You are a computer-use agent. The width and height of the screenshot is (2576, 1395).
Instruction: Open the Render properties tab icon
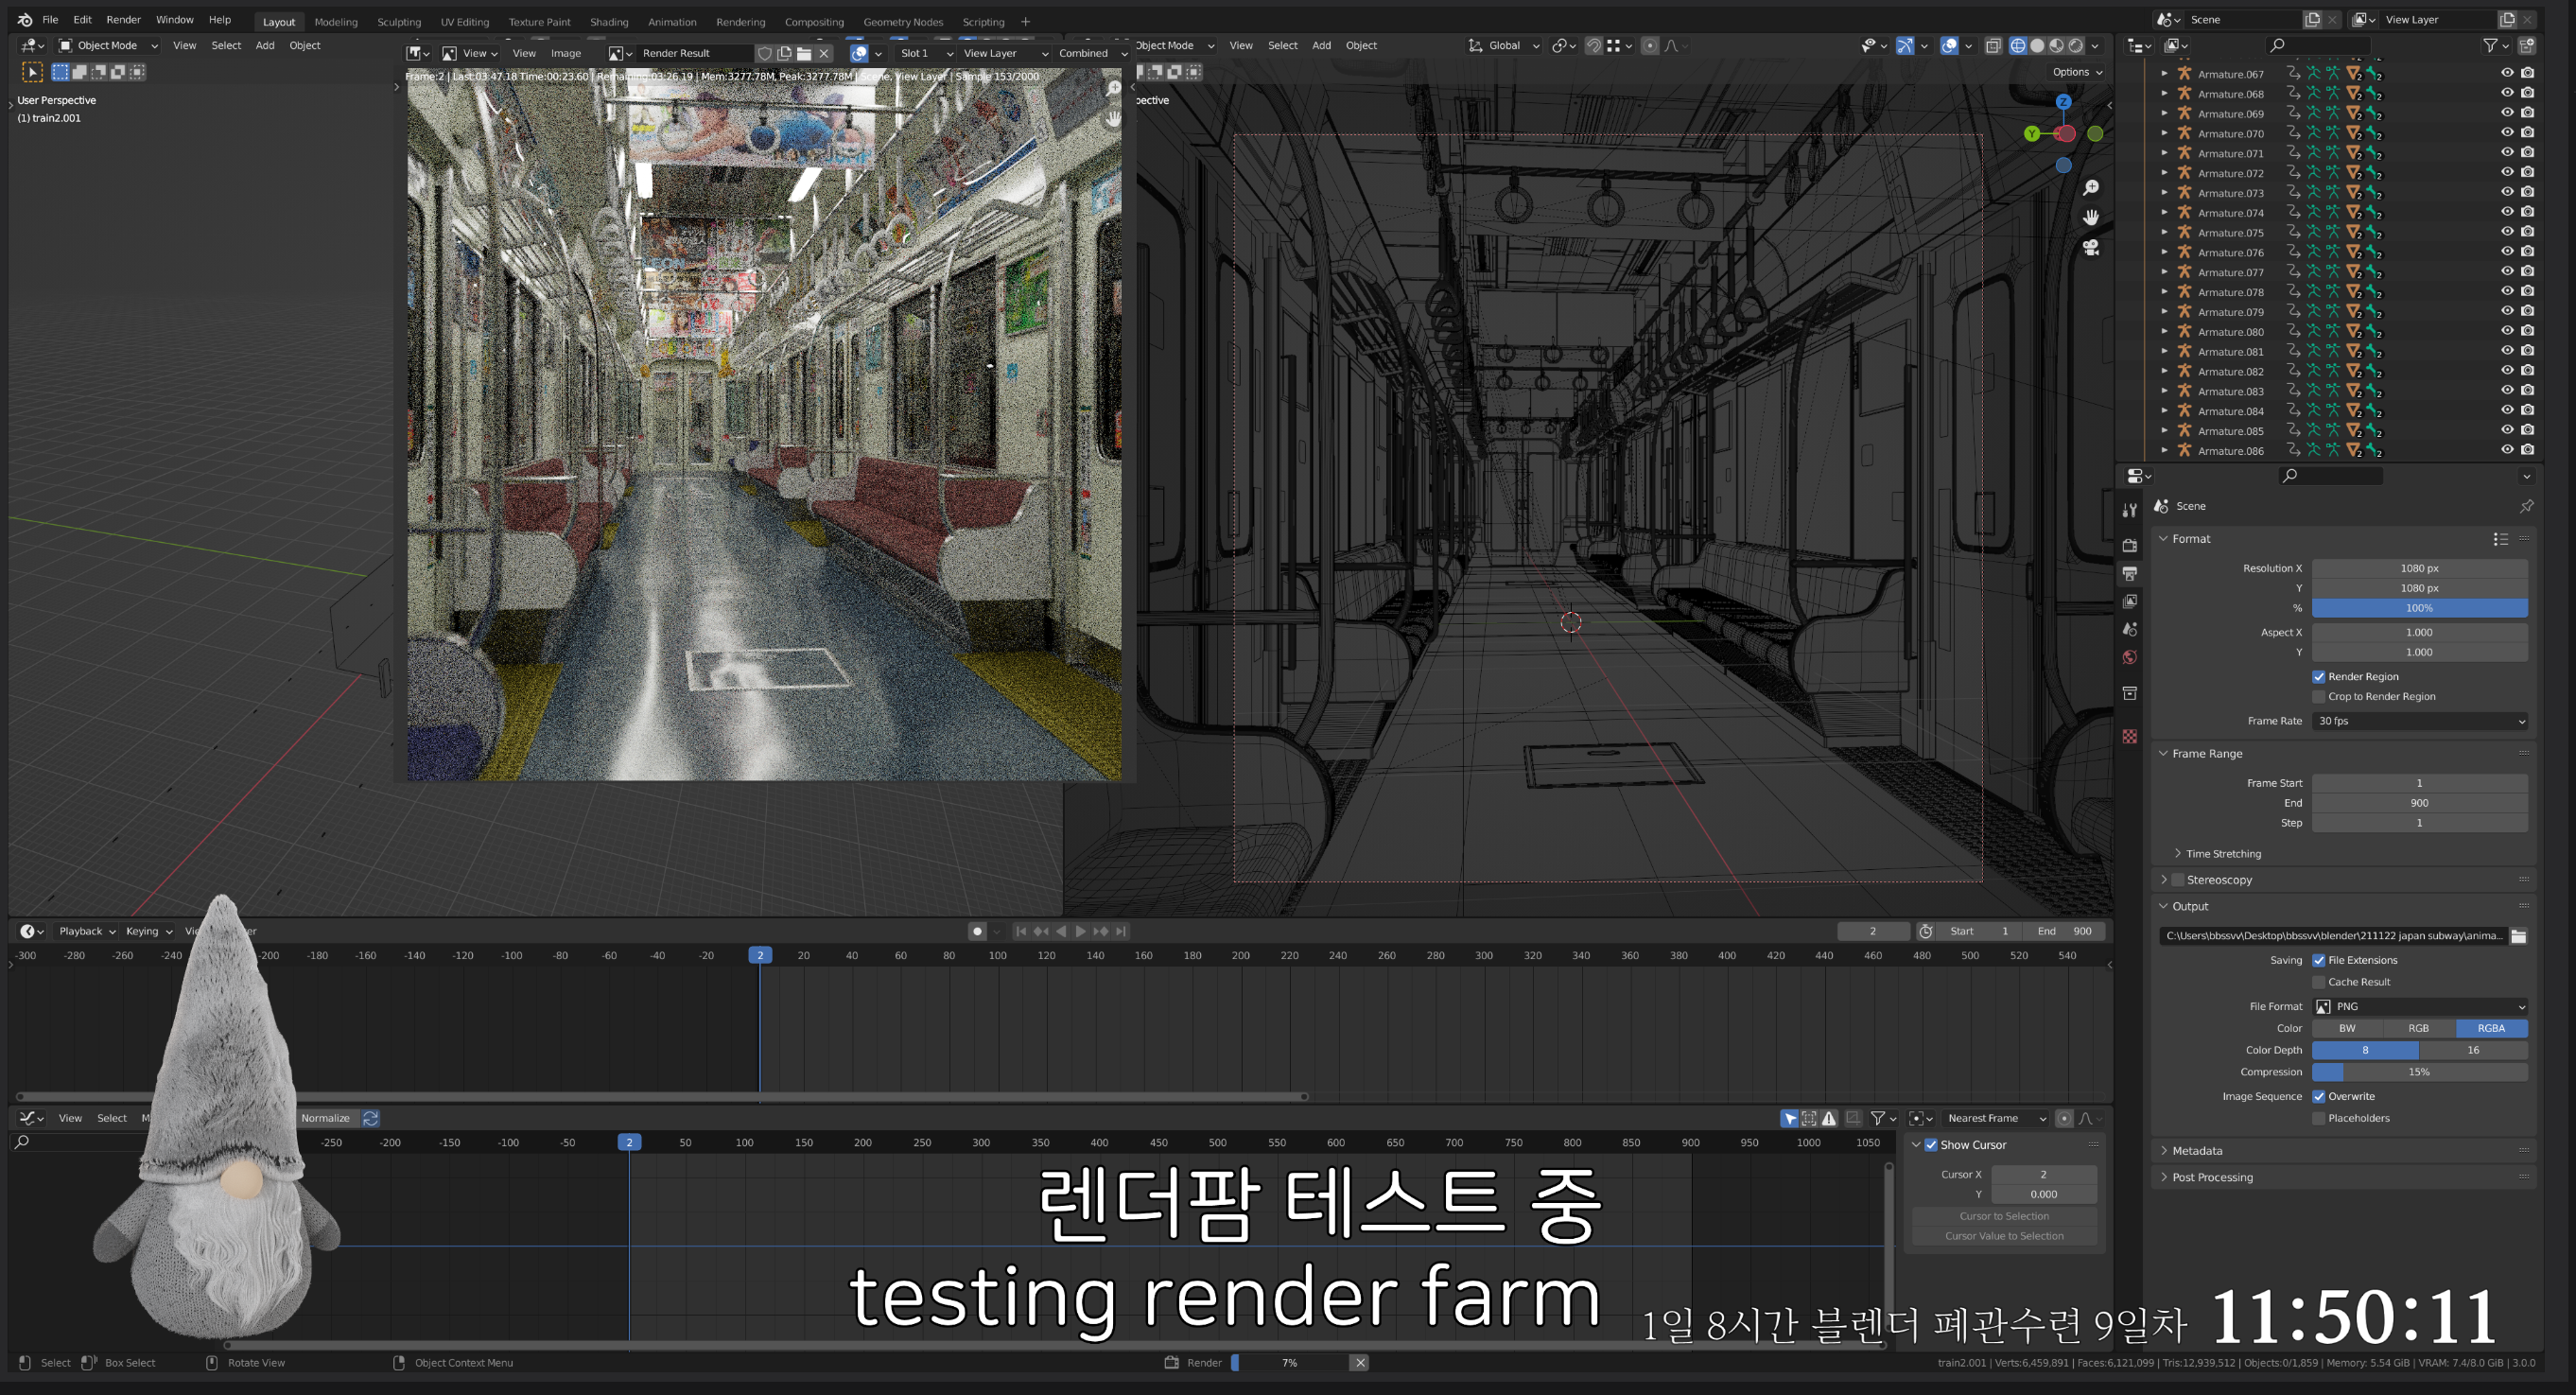point(2129,545)
